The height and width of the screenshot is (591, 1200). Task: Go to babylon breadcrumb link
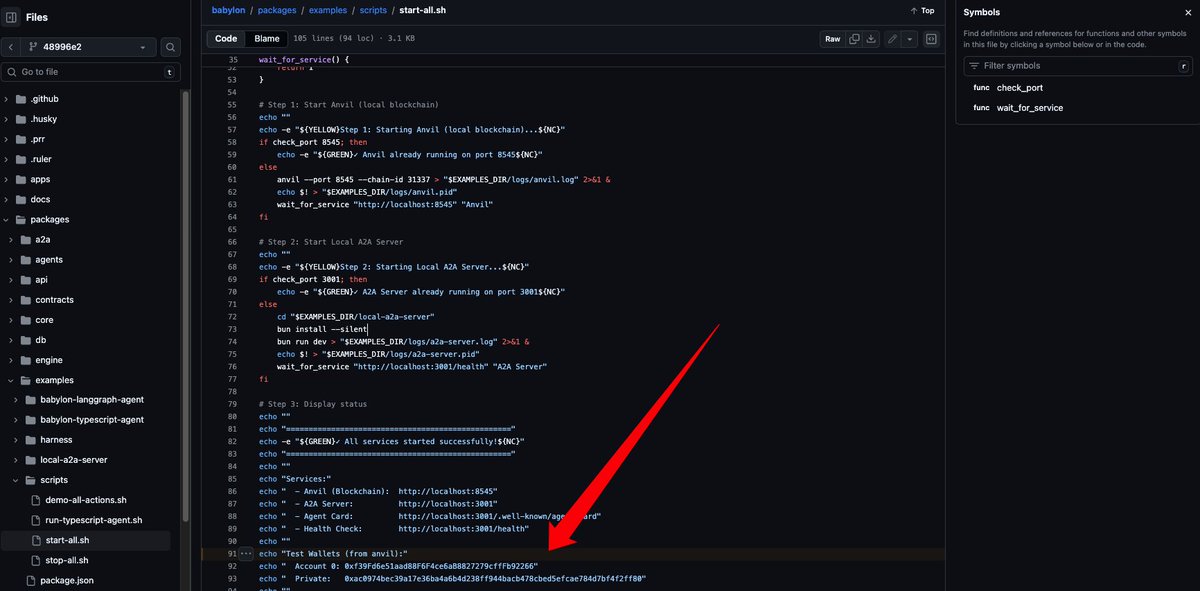pos(228,10)
